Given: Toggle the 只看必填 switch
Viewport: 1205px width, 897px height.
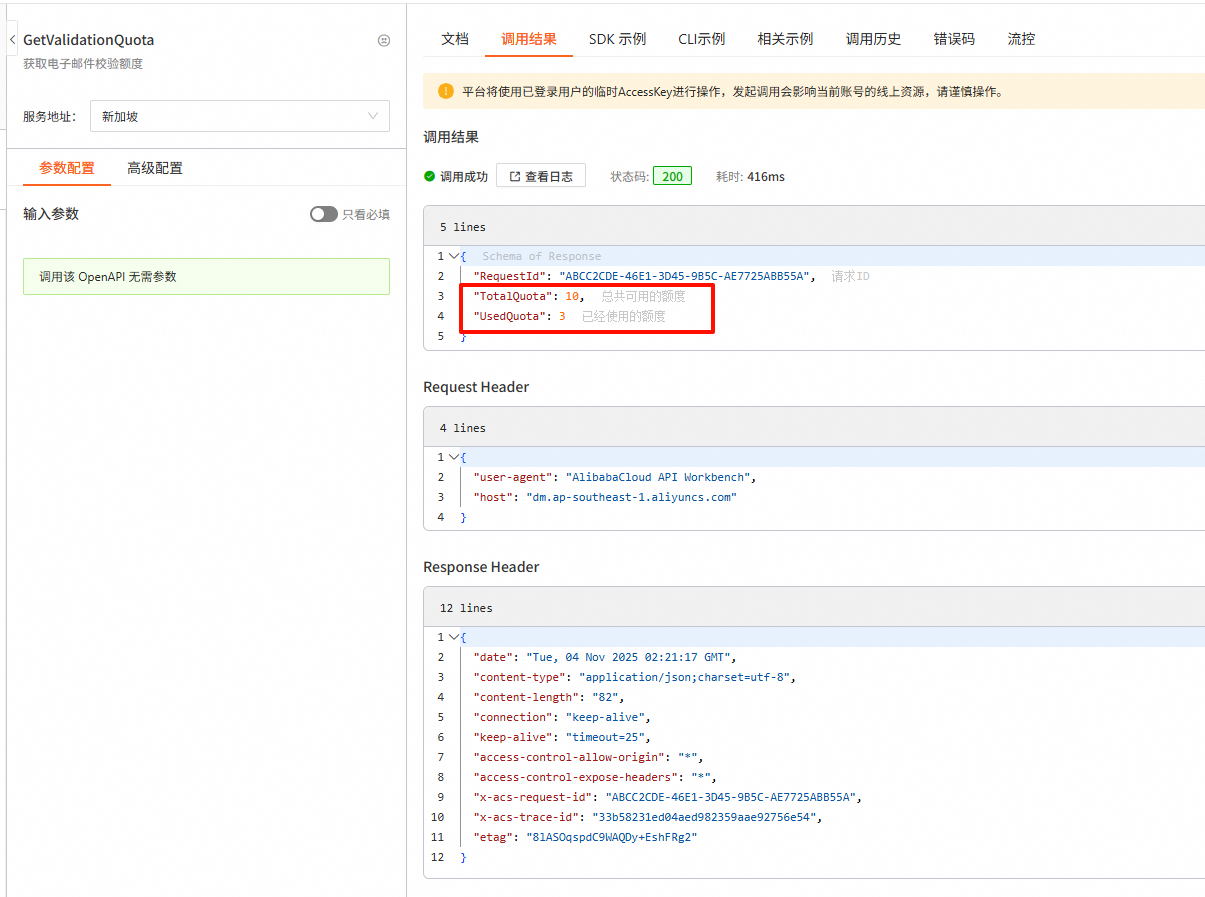Looking at the screenshot, I should [323, 214].
